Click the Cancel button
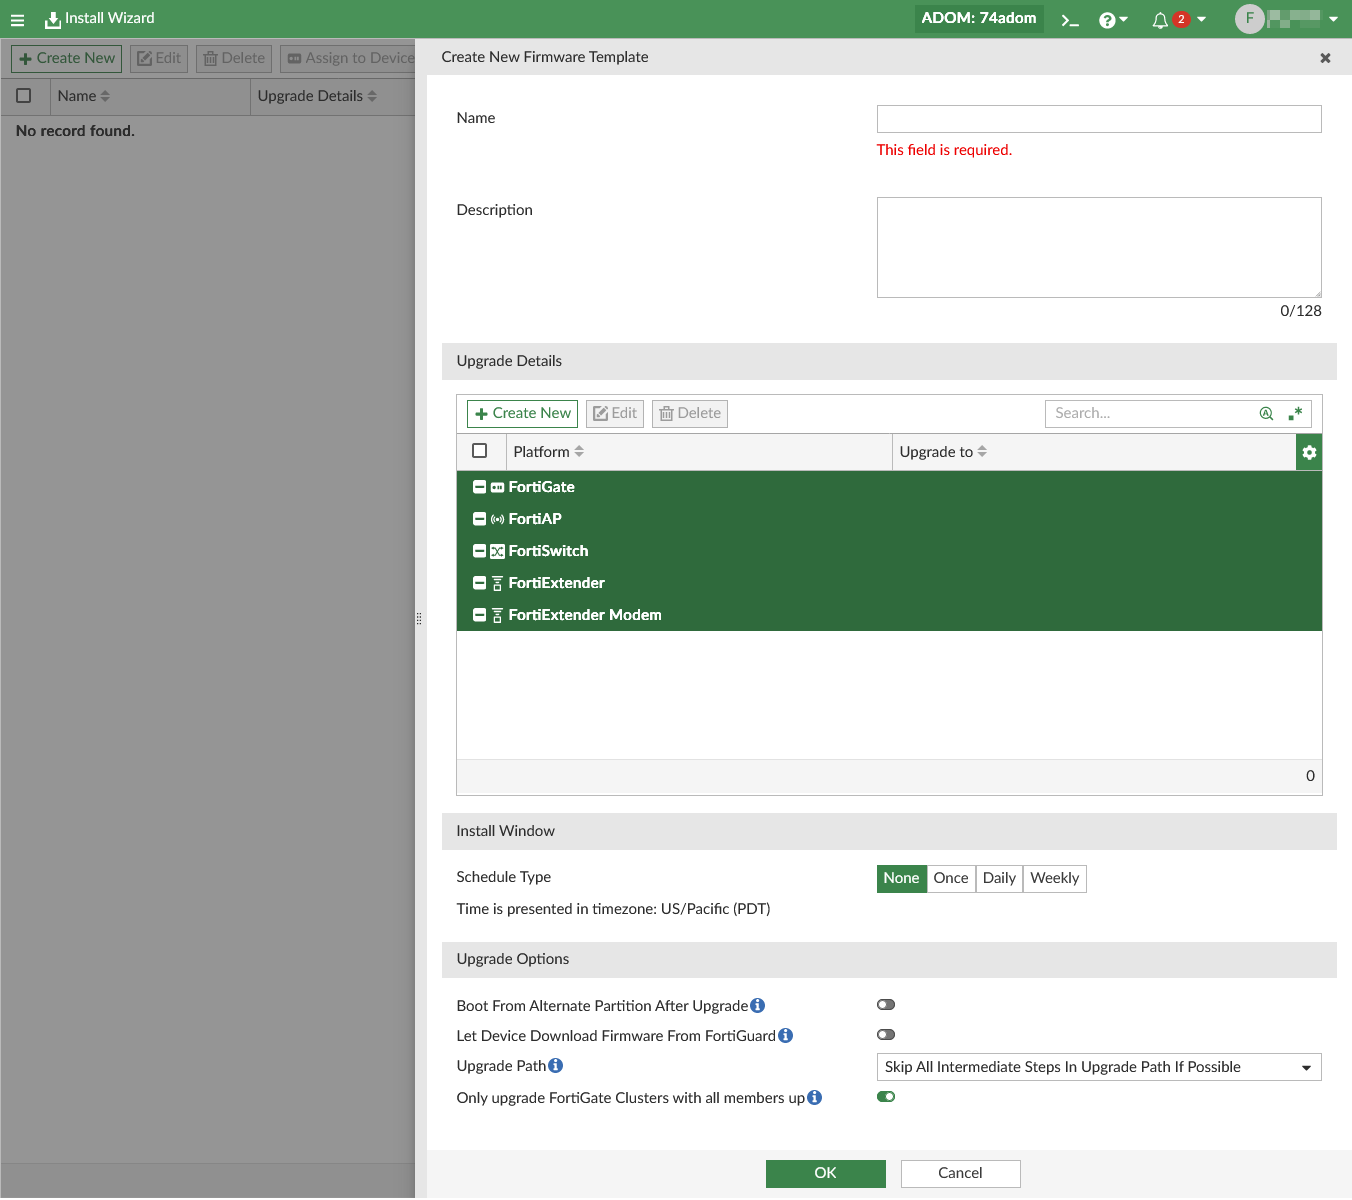This screenshot has width=1352, height=1200. (x=961, y=1174)
